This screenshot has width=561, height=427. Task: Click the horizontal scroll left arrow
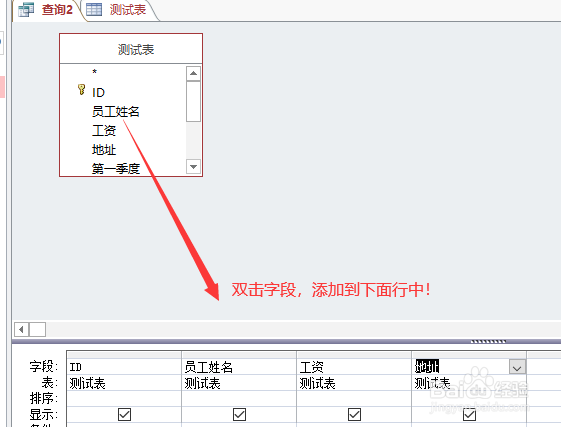pyautogui.click(x=21, y=329)
